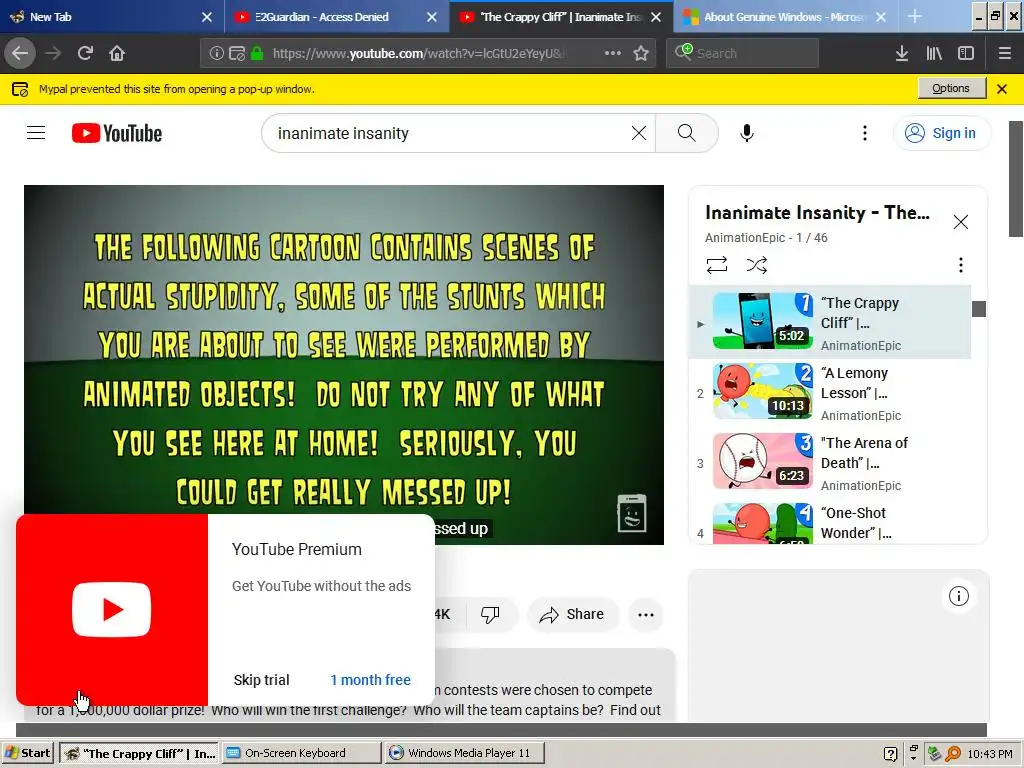Image resolution: width=1024 pixels, height=768 pixels.
Task: Submit search with magnifier button
Action: [686, 133]
